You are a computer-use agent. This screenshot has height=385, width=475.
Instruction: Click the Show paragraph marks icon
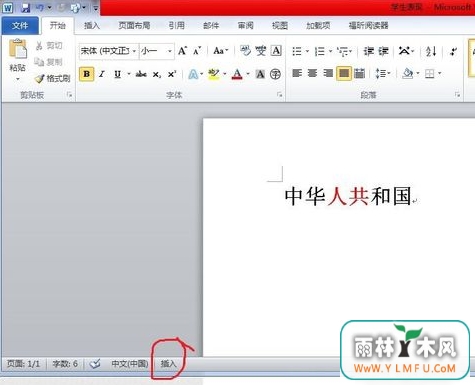pos(453,52)
